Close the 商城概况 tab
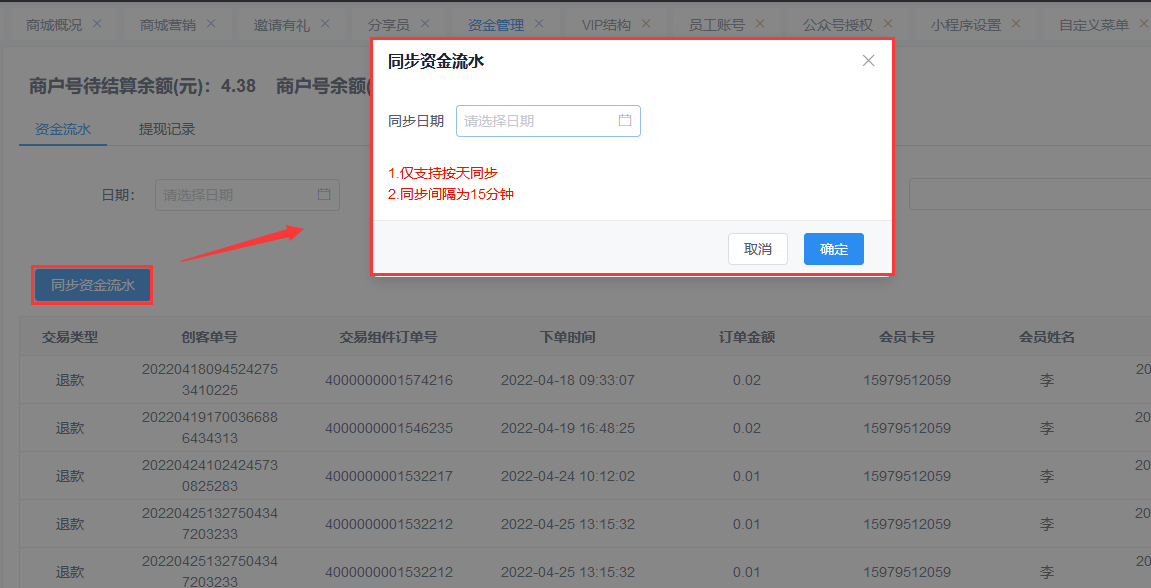Screen dimensions: 1151x588 [x=96, y=24]
